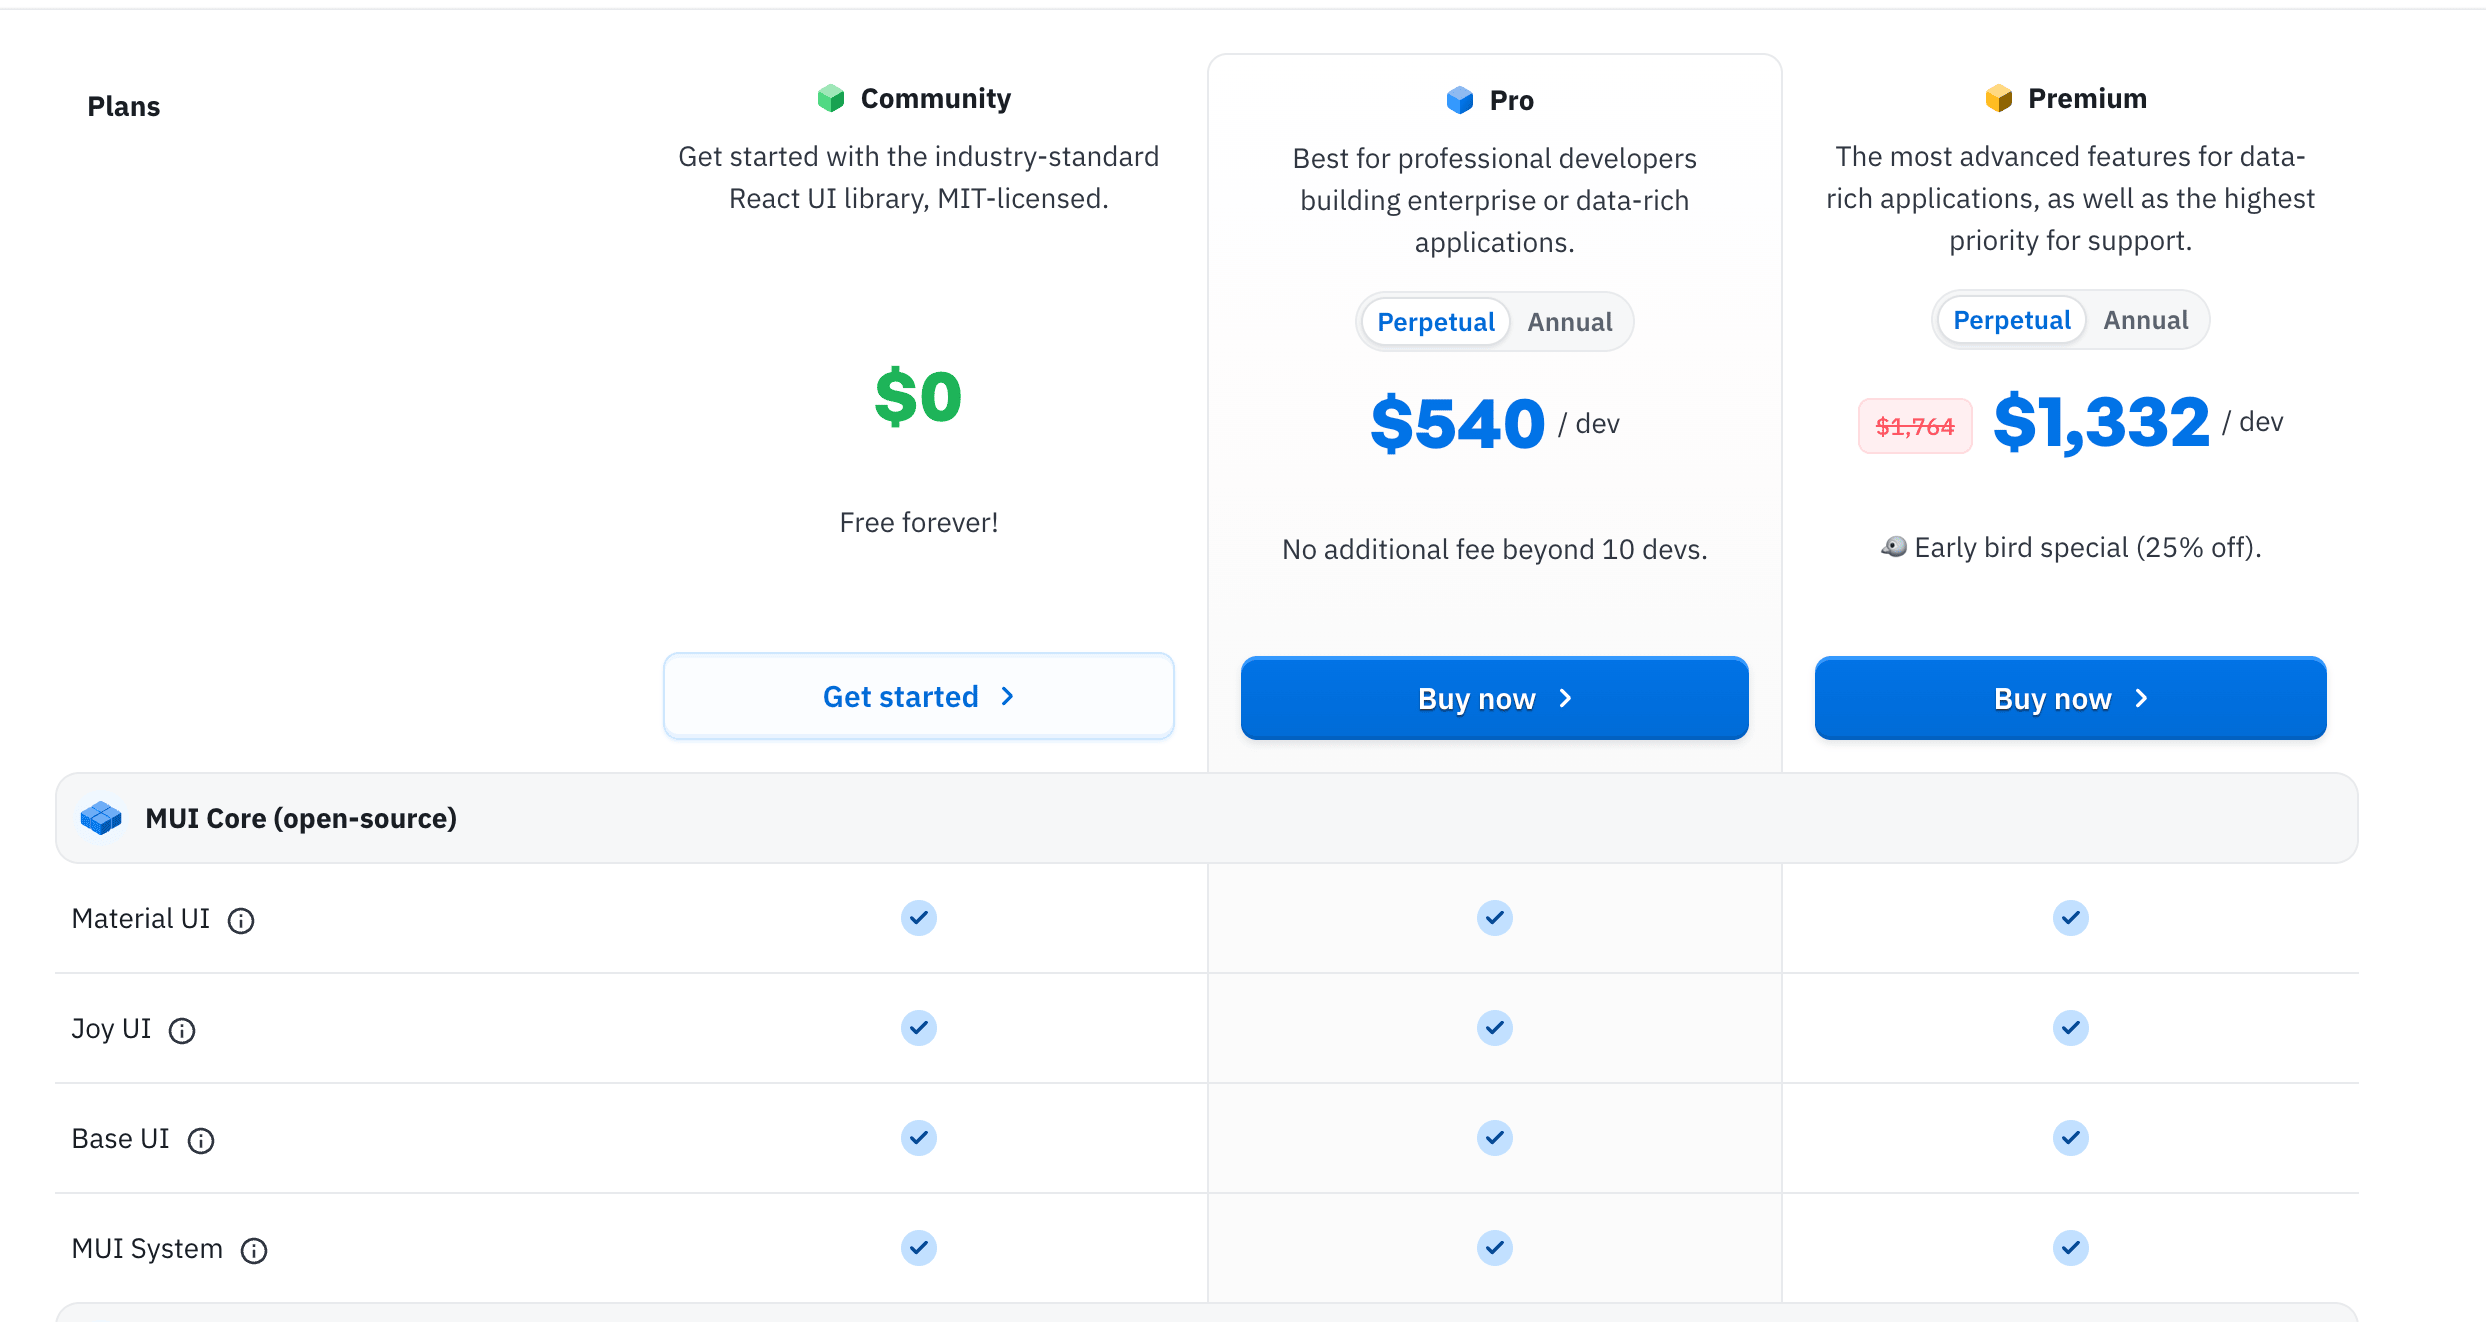Click the MUI Core (open-source) section header
Screen dimensions: 2486x1322
point(301,818)
